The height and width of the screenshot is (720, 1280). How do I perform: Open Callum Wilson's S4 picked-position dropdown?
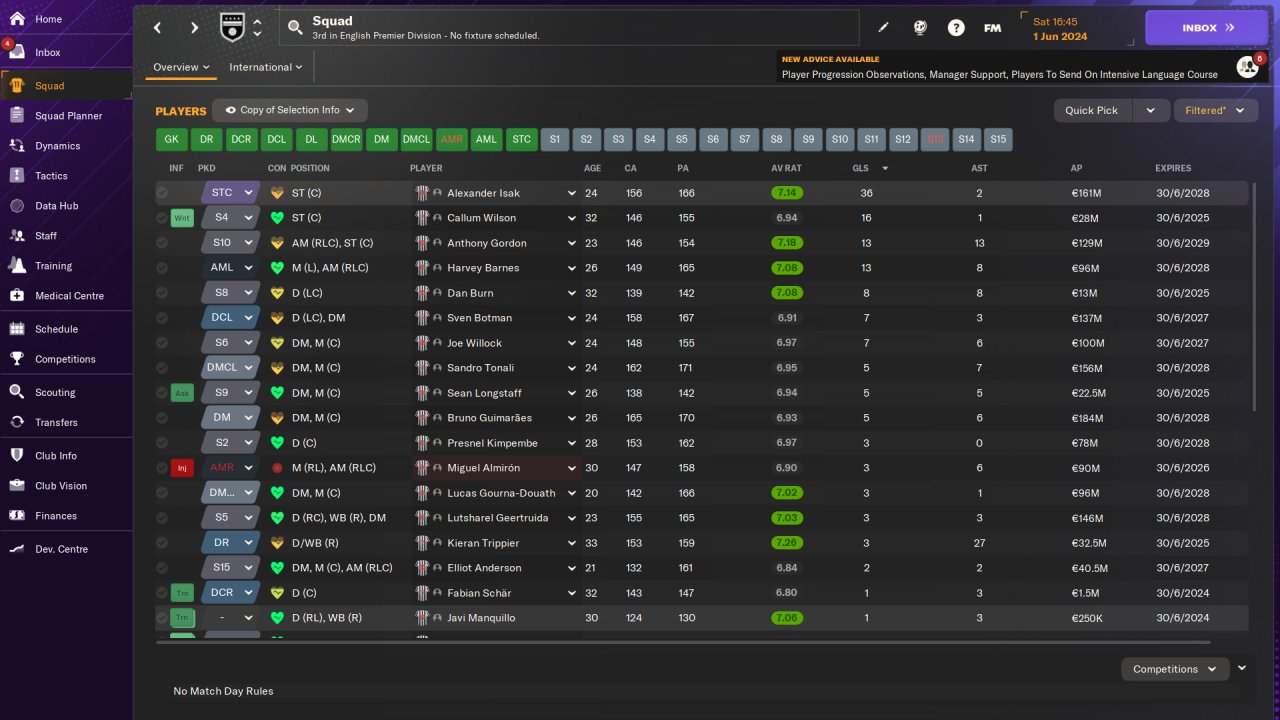(x=230, y=218)
